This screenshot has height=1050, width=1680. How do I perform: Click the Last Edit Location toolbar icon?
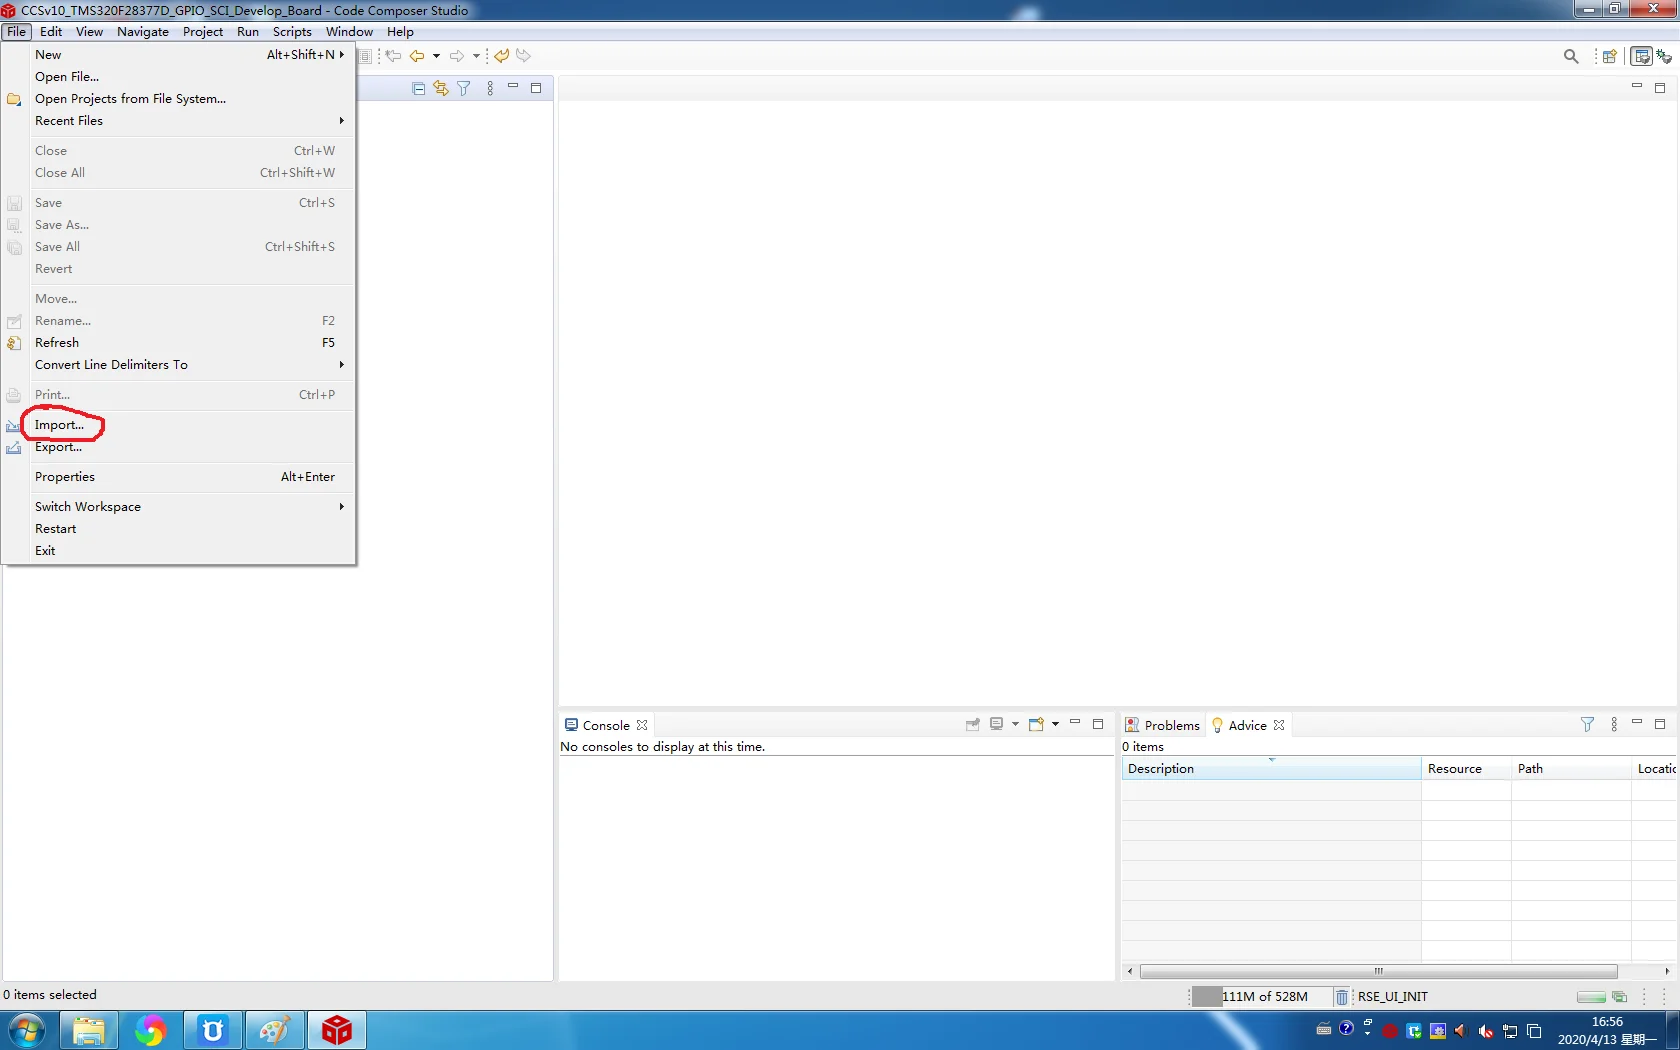501,56
